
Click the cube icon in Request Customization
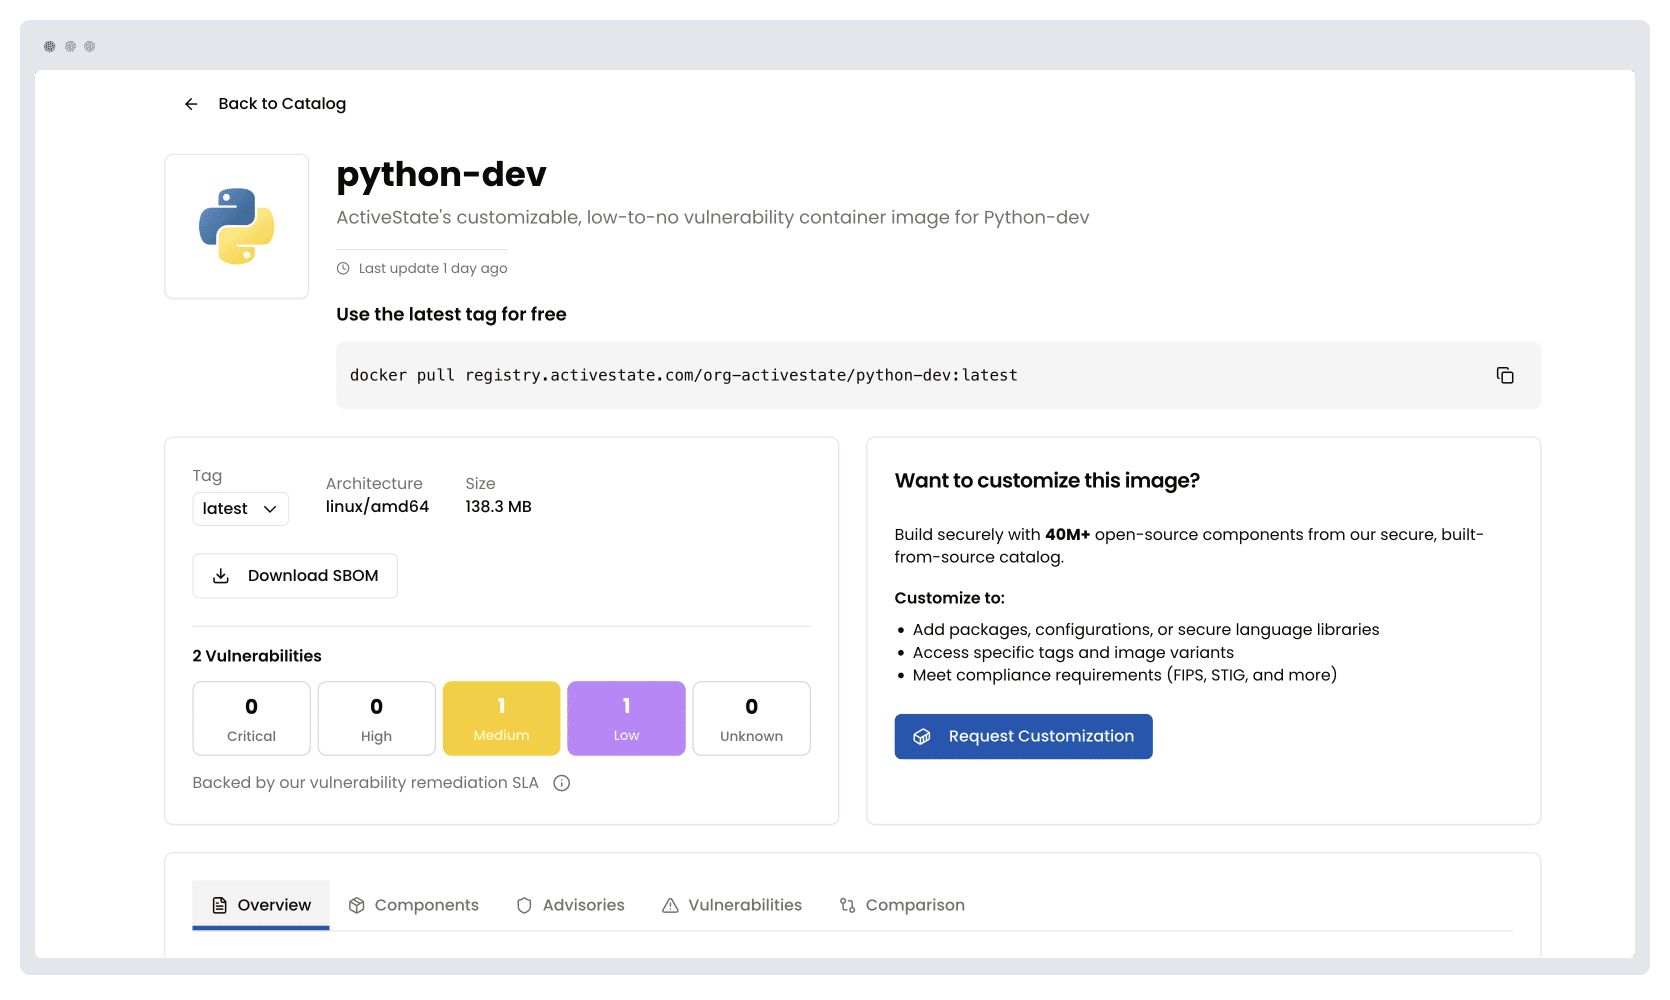[x=921, y=736]
